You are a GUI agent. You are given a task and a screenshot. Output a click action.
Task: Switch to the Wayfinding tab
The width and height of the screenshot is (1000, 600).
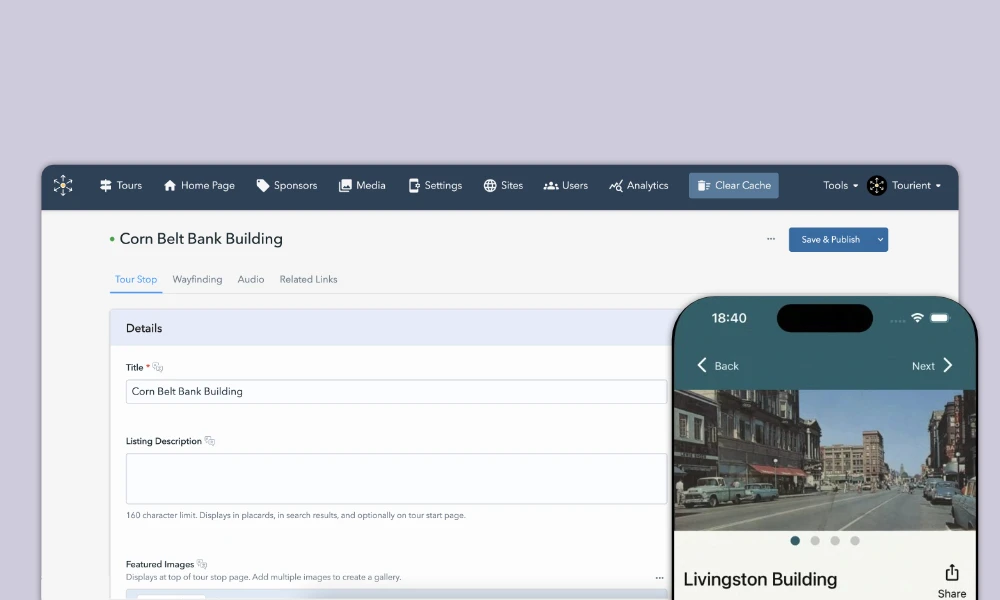[x=197, y=279]
